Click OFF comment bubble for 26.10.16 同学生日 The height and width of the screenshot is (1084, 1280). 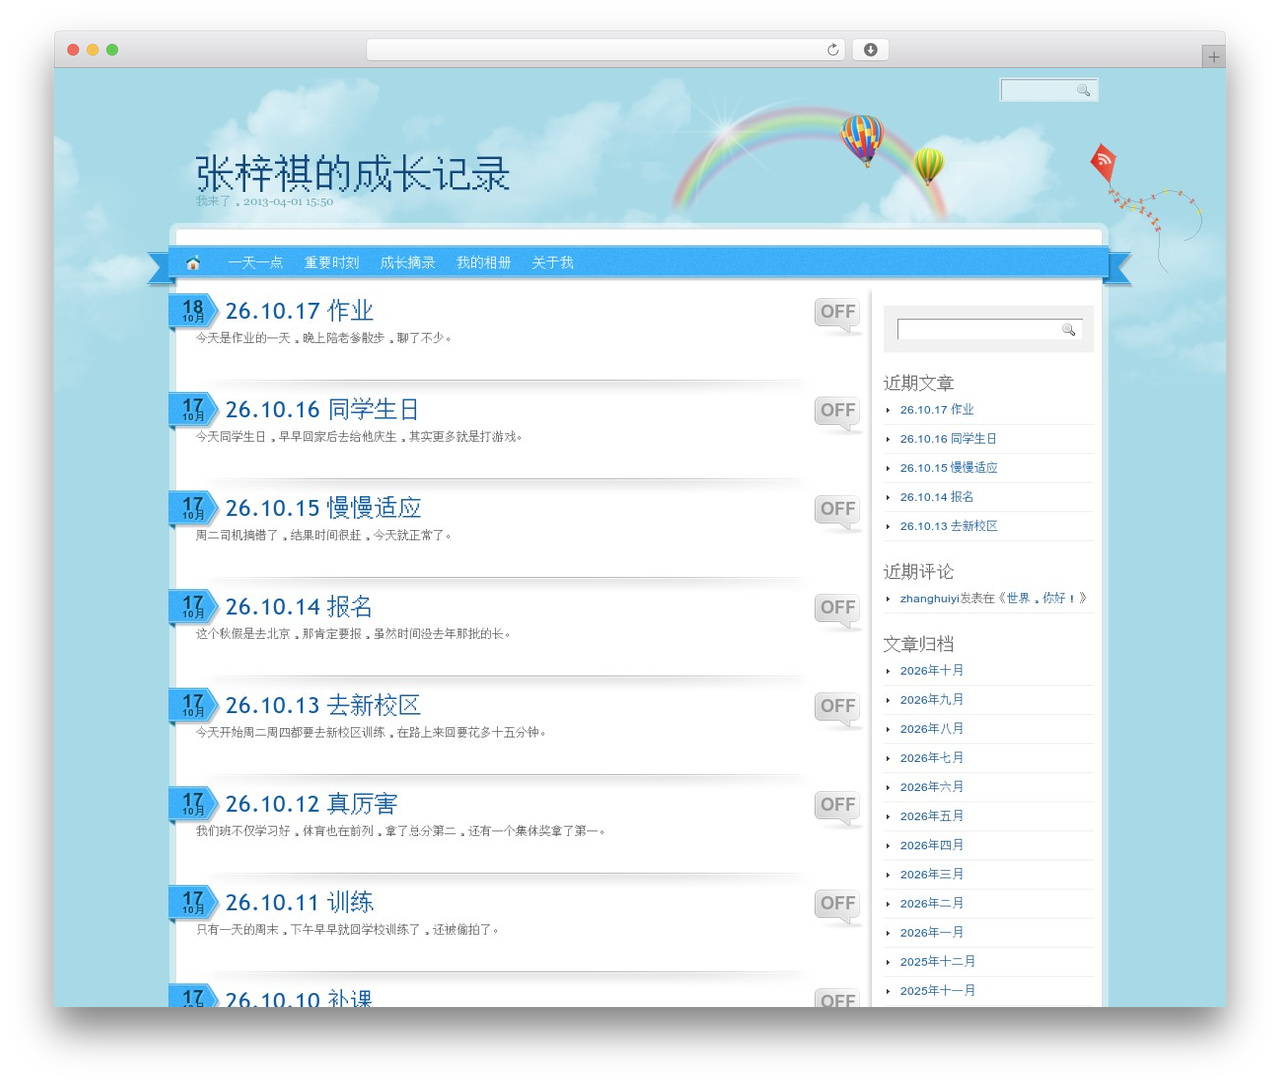[838, 414]
